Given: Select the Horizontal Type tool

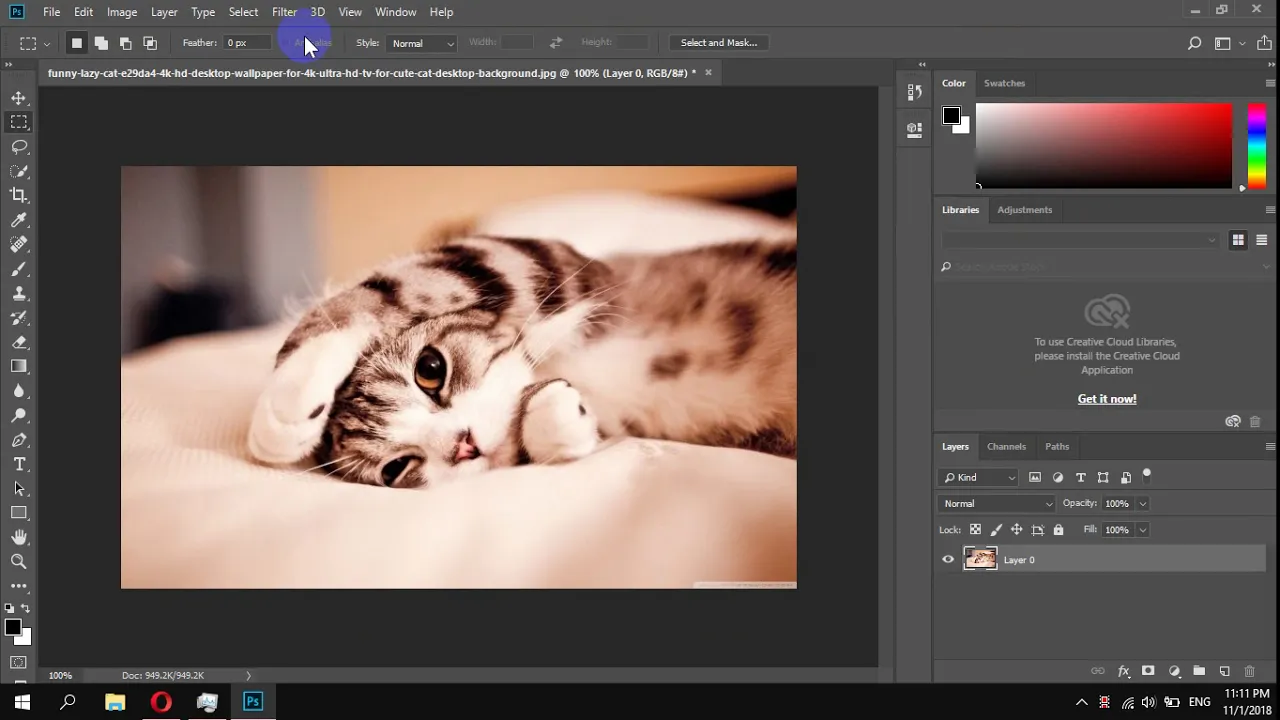Looking at the screenshot, I should (x=19, y=465).
